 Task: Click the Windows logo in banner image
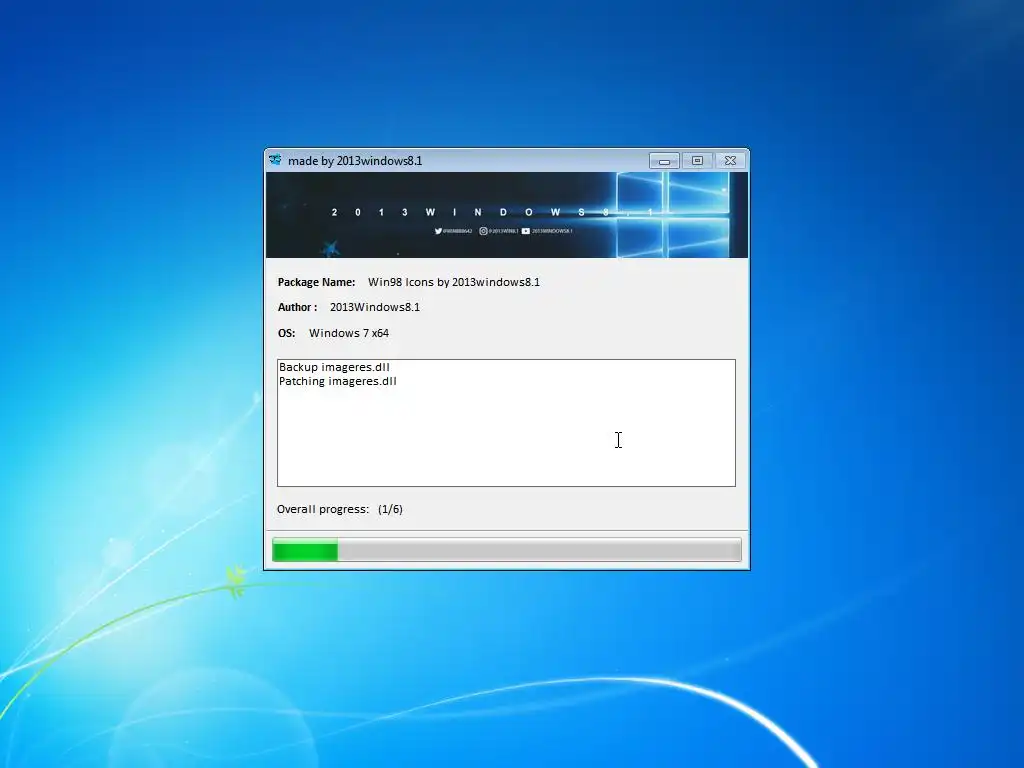[x=673, y=215]
